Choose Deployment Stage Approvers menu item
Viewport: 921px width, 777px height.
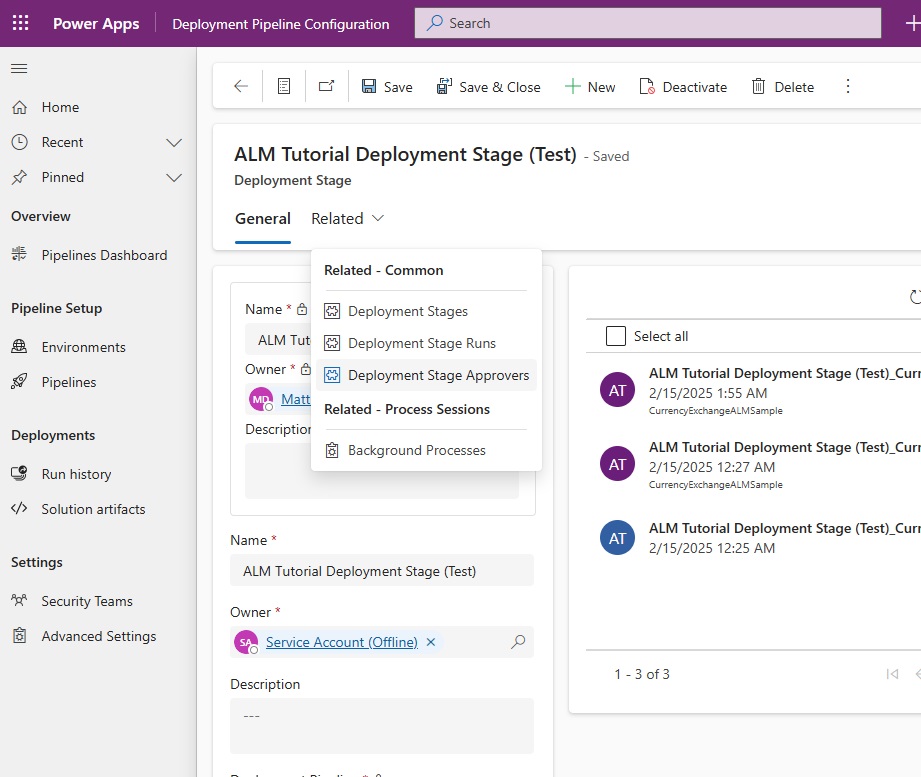pyautogui.click(x=426, y=375)
